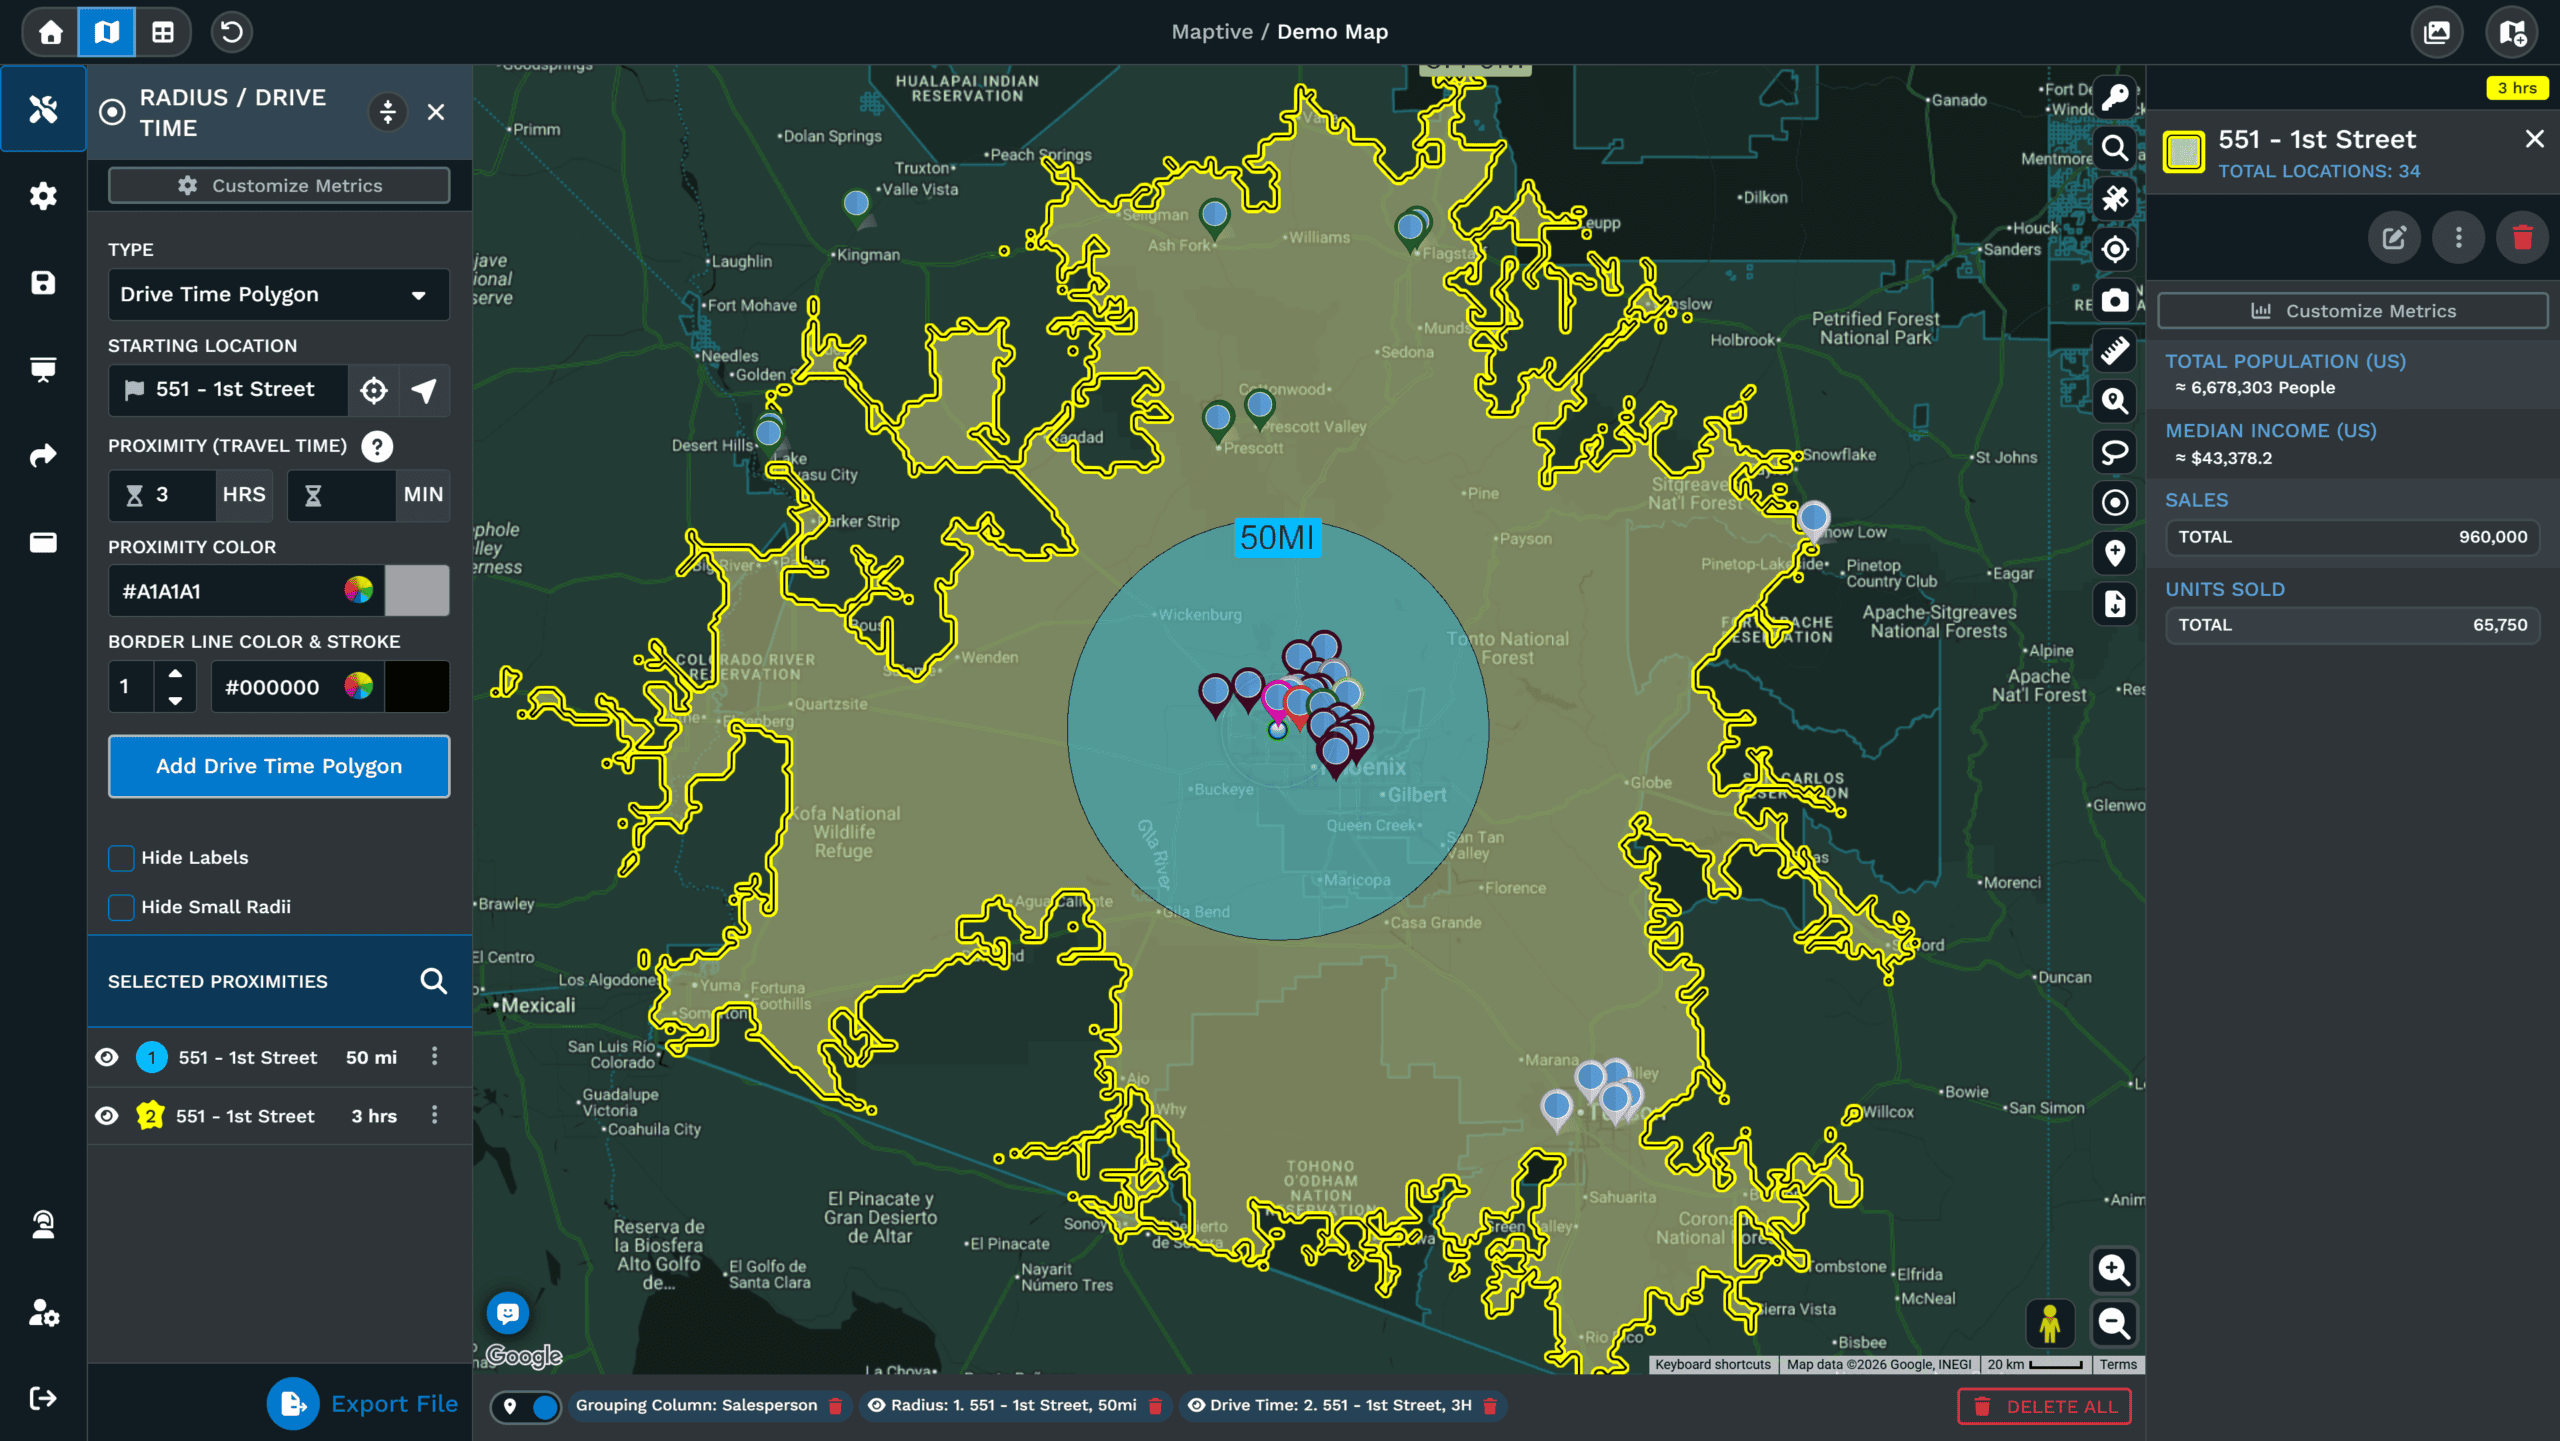Close the 551 - 1st Street info panel
Viewport: 2560px width, 1441px height.
tap(2534, 139)
